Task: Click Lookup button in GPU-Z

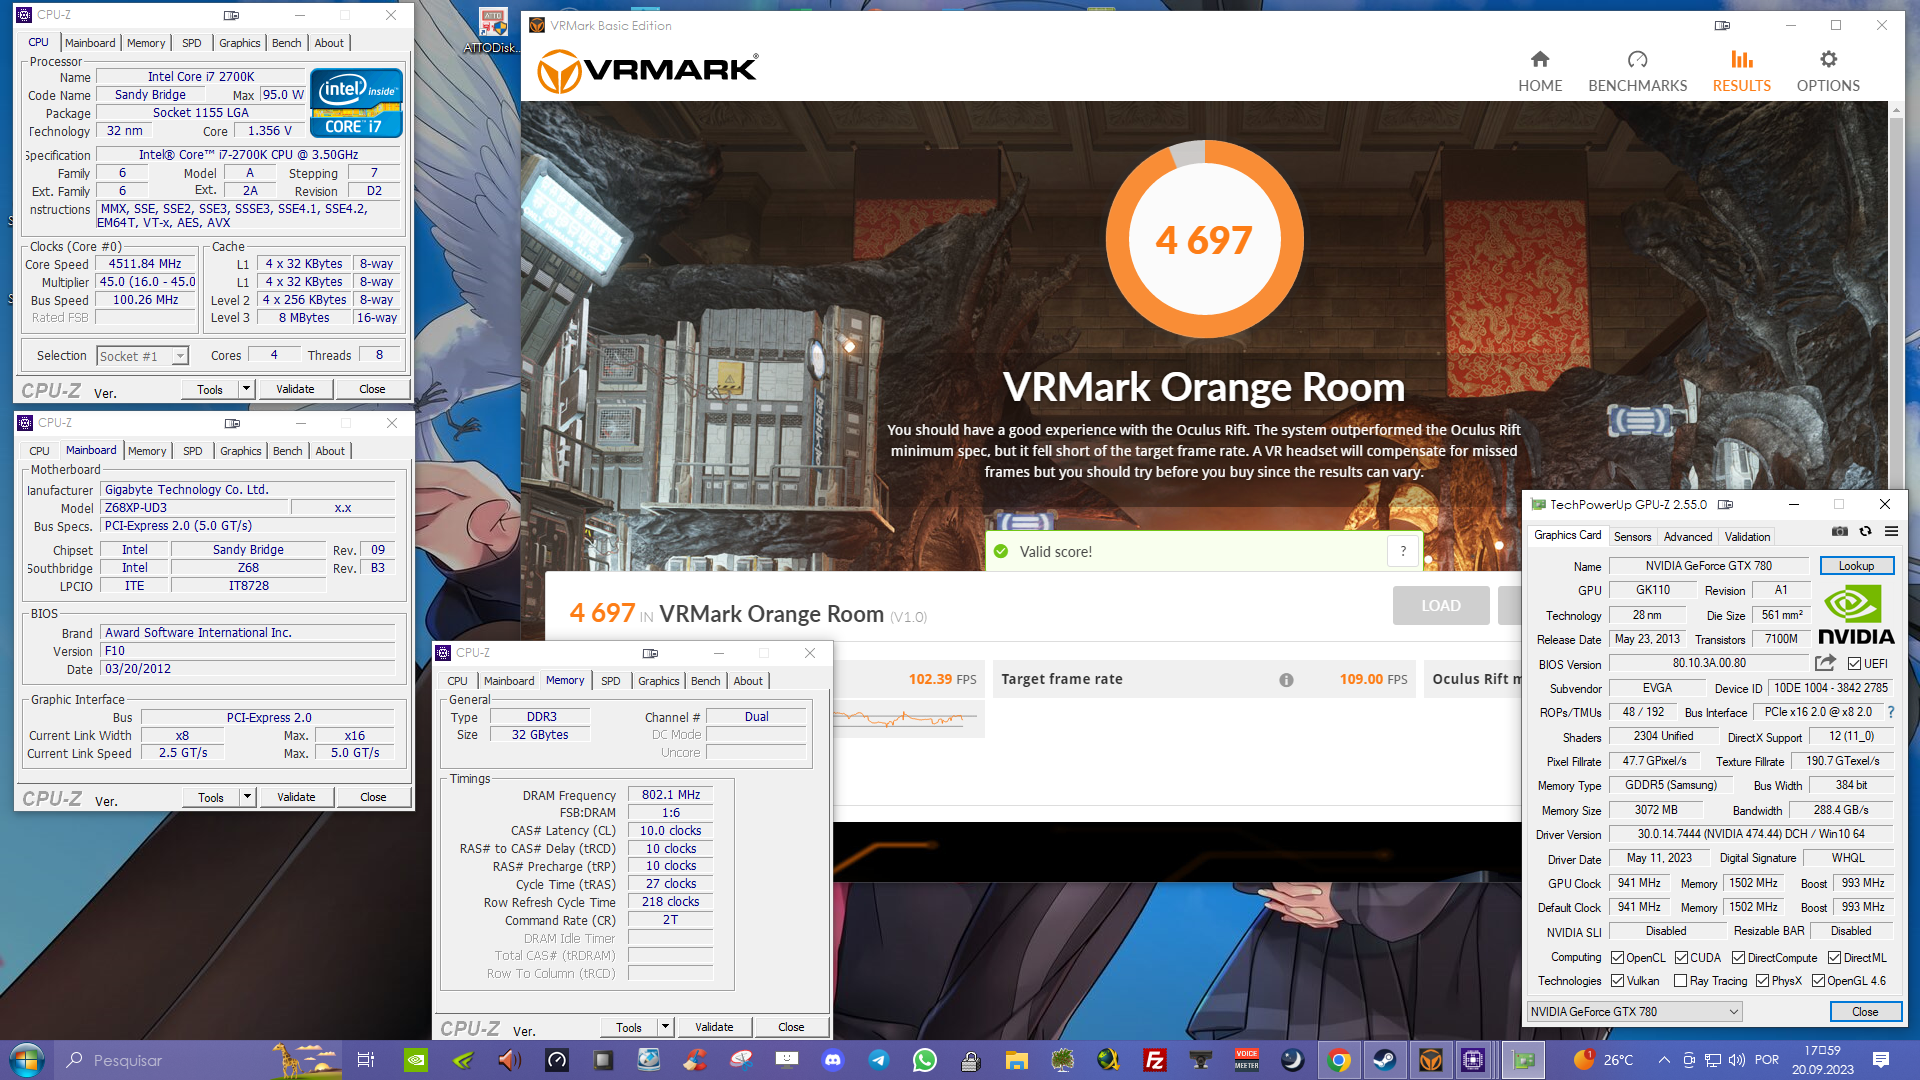Action: click(1856, 566)
